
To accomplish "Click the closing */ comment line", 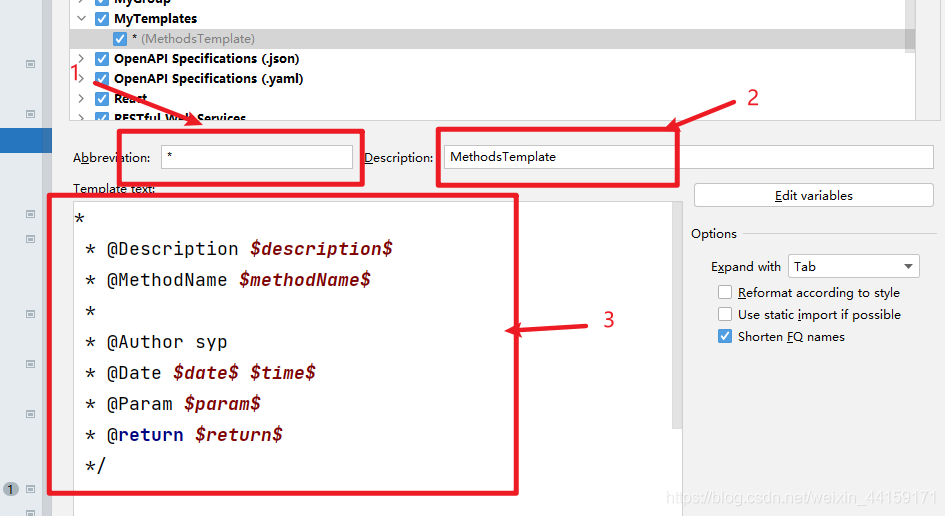I will 95,465.
